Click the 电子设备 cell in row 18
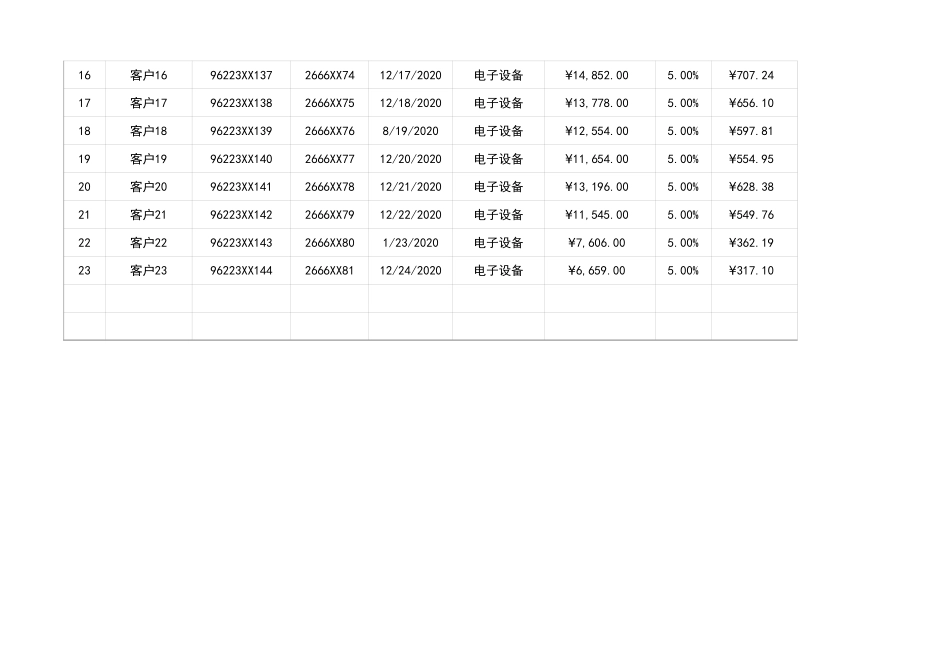The image size is (950, 672). [x=498, y=131]
